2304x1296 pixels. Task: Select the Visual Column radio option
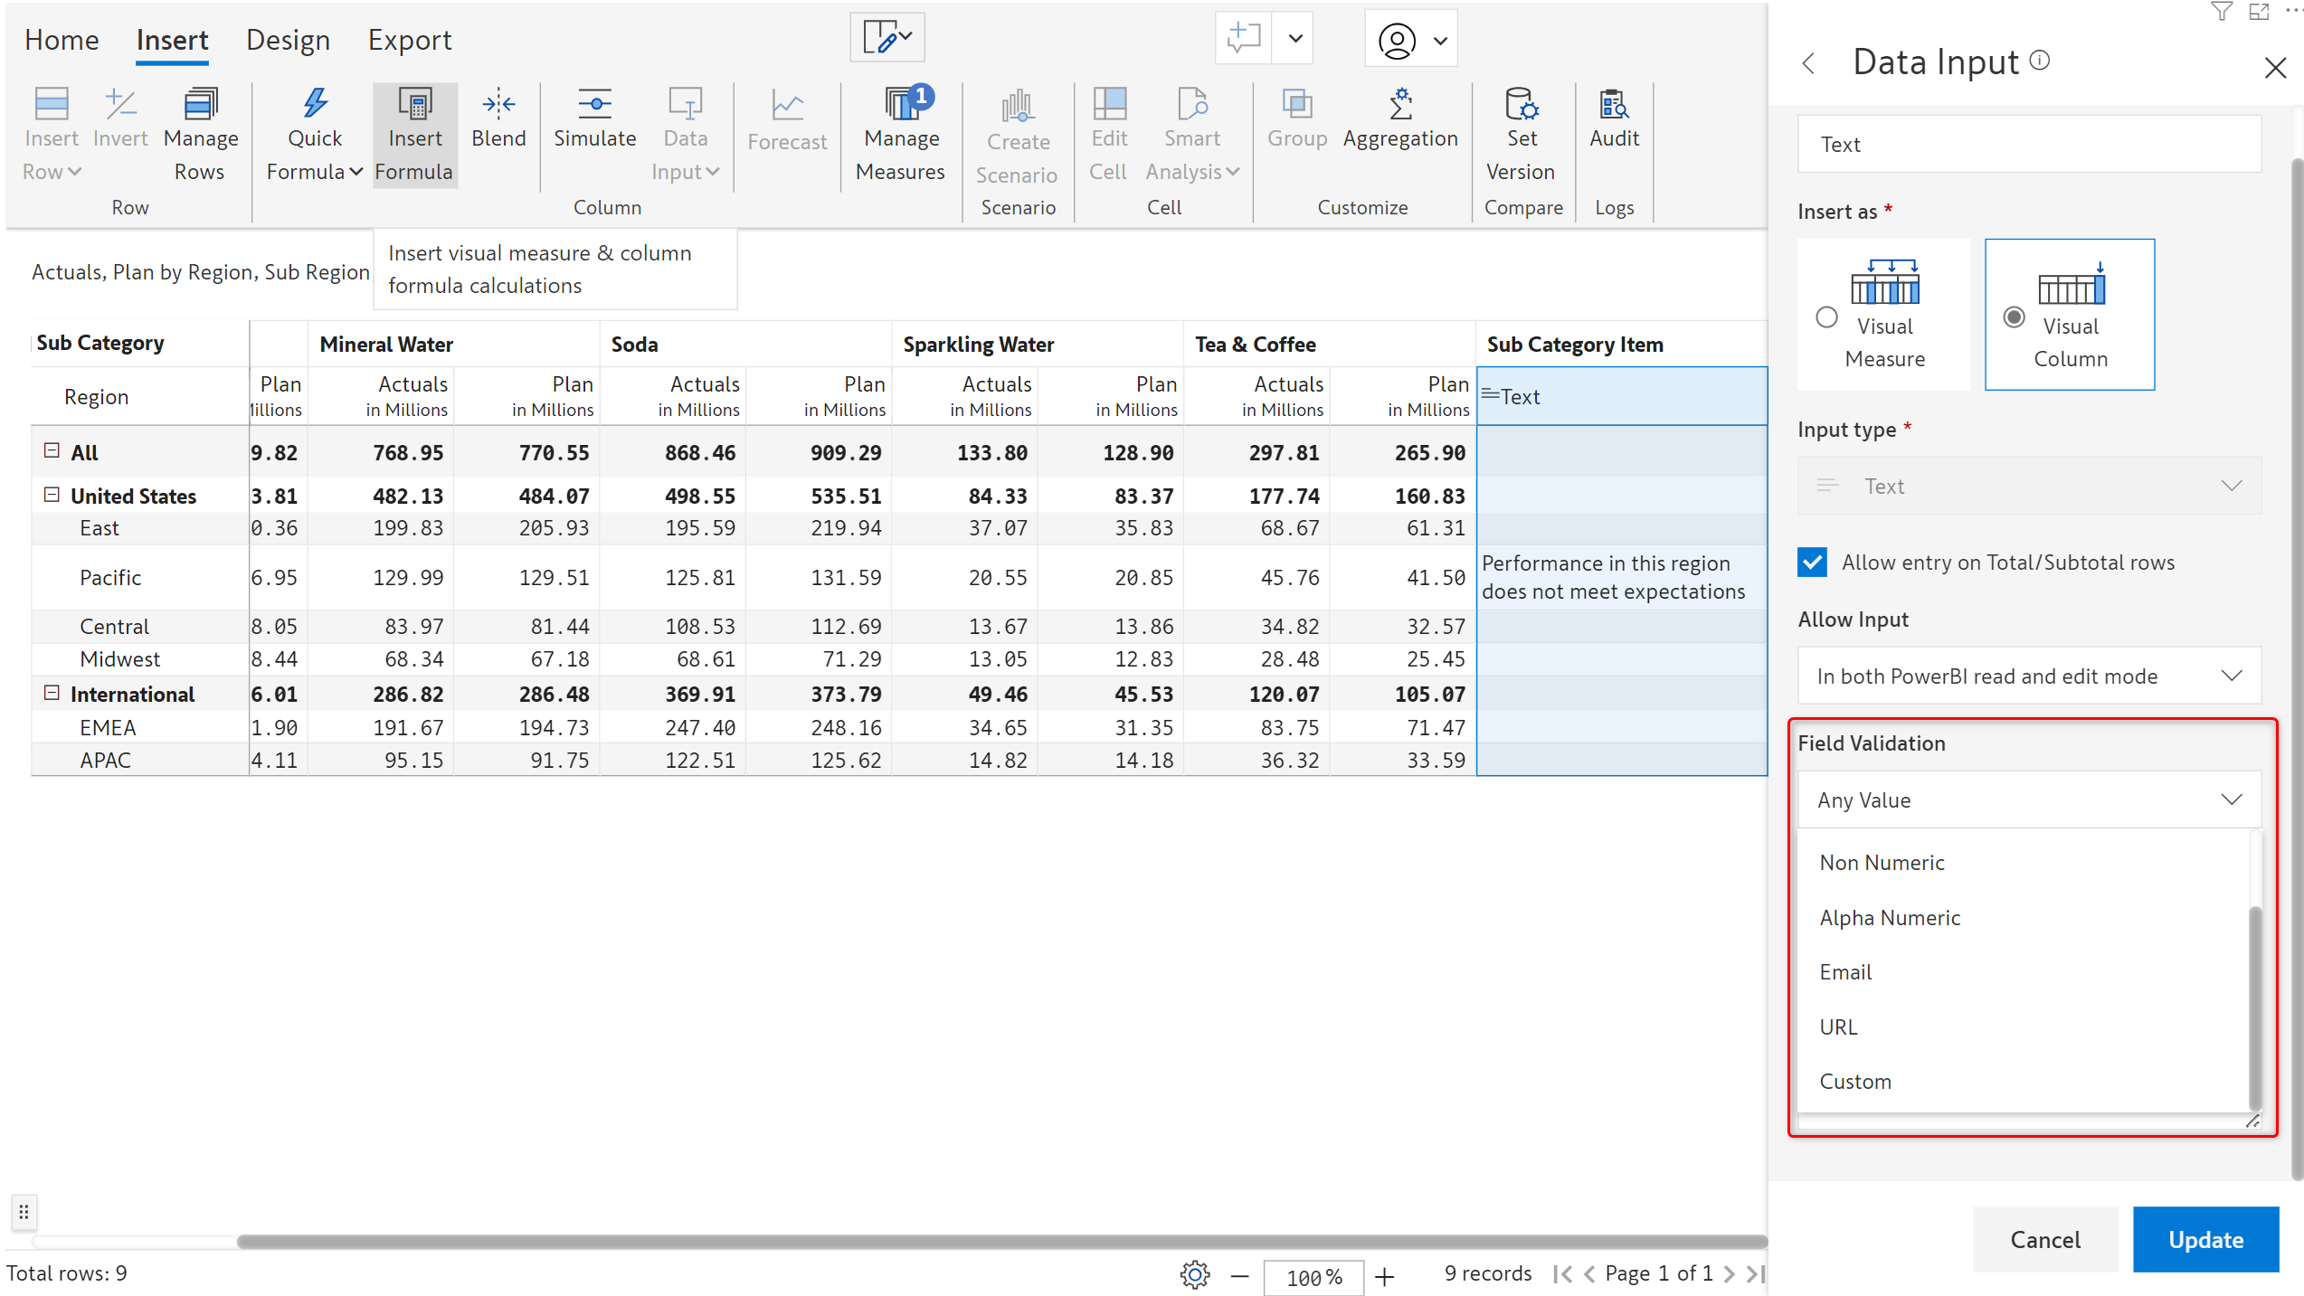pos(2014,317)
